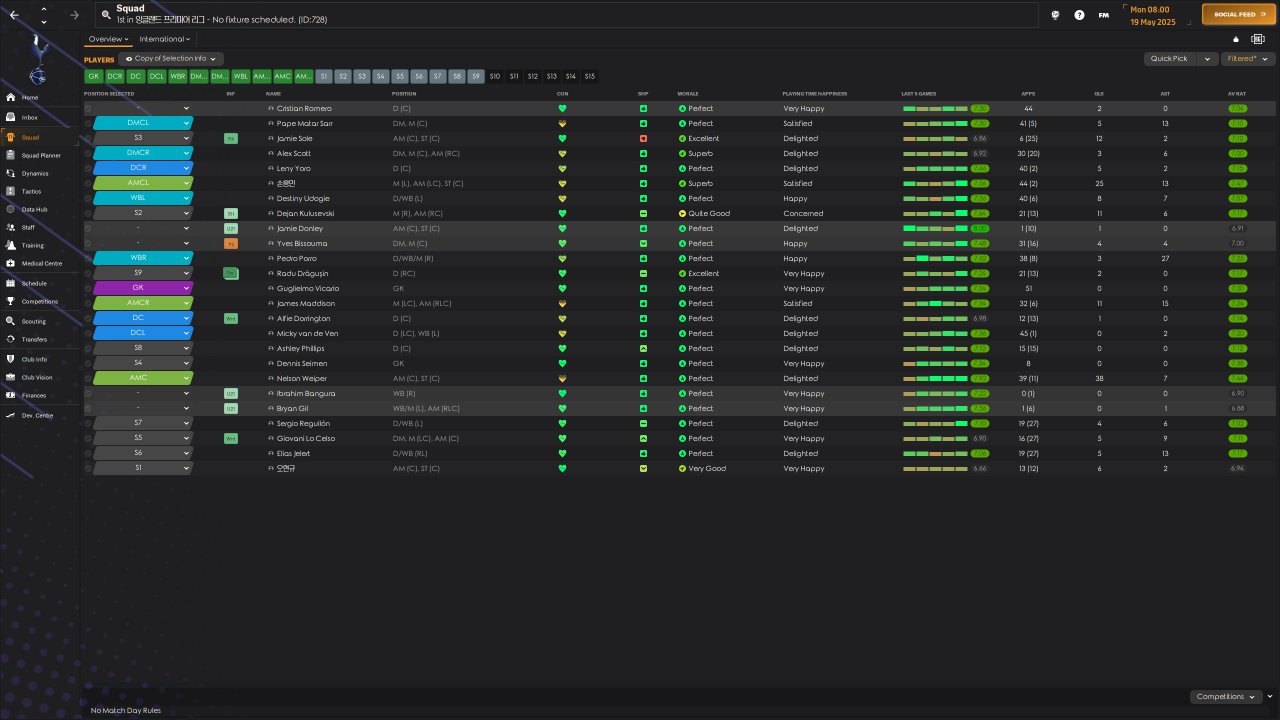
Task: Open the Data Hub icon
Action: 11,210
